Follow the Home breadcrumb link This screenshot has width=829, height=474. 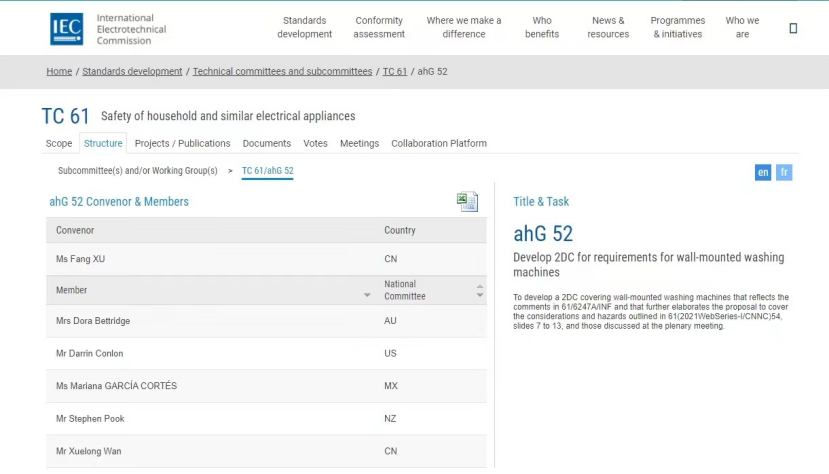59,71
